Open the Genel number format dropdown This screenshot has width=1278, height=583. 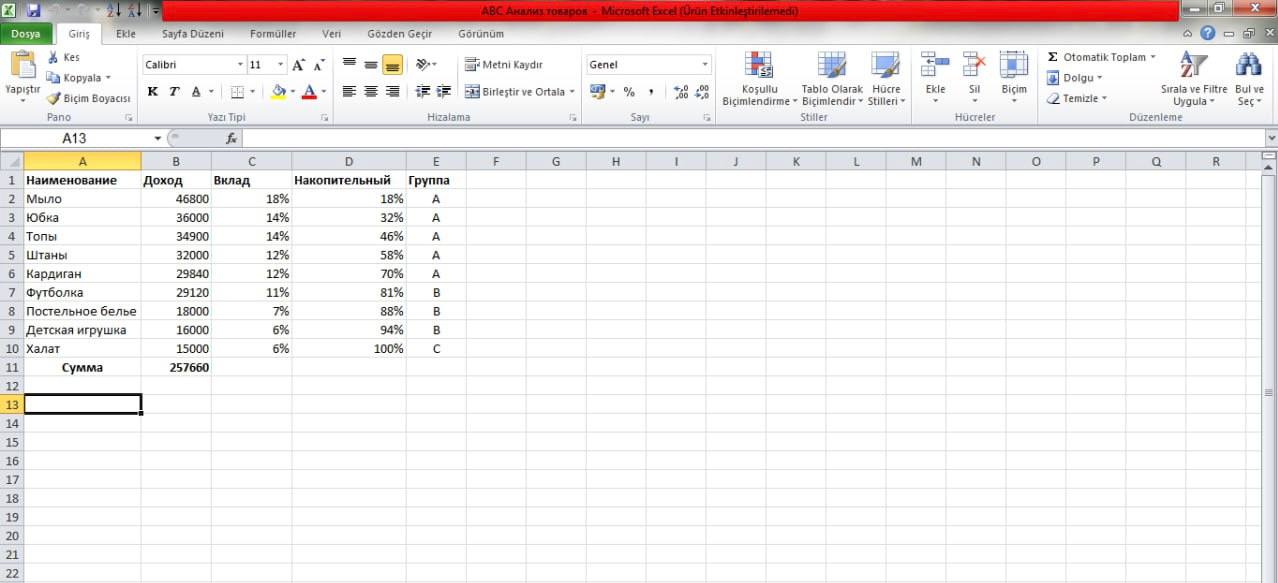(705, 65)
